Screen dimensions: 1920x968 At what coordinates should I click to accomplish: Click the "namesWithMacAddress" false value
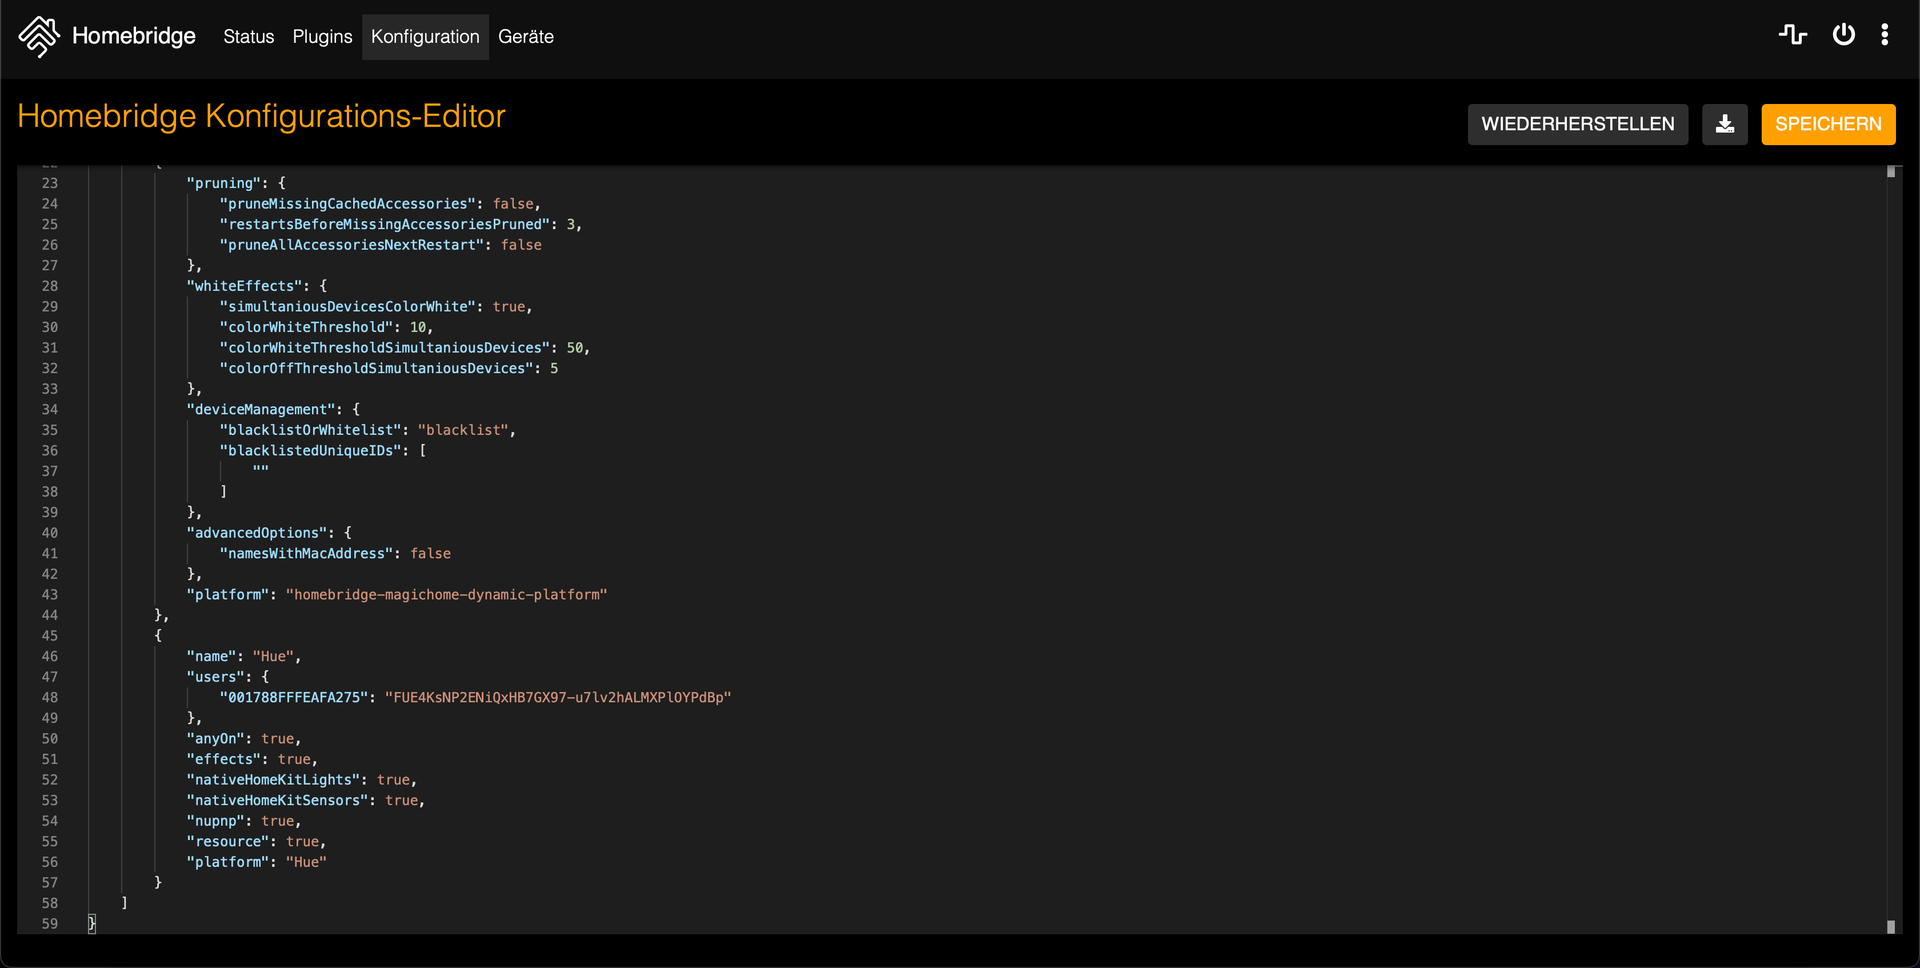[x=430, y=554]
